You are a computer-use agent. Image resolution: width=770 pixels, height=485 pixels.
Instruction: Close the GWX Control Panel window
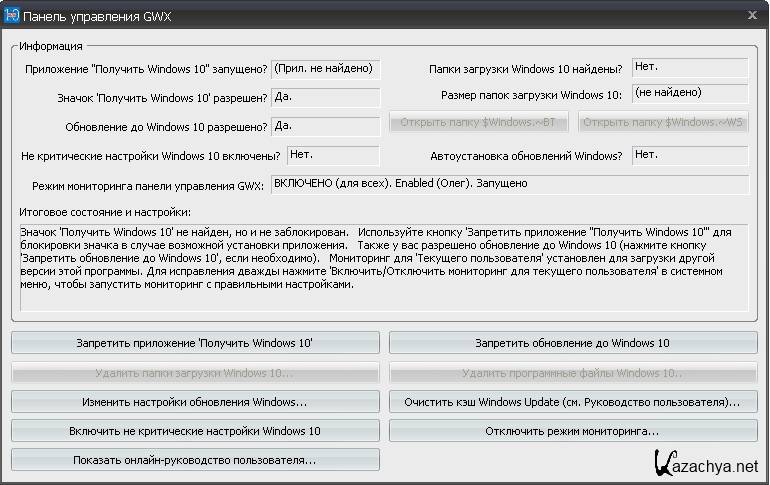click(x=751, y=15)
